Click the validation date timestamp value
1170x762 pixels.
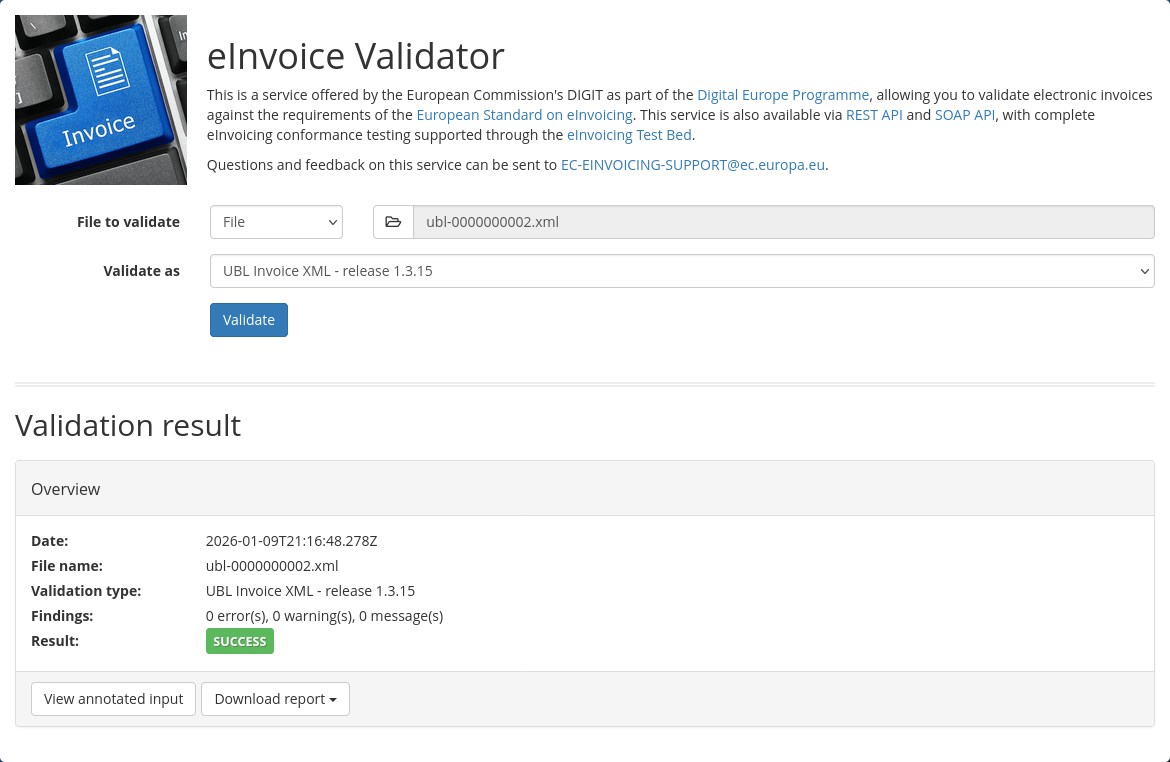(x=291, y=541)
